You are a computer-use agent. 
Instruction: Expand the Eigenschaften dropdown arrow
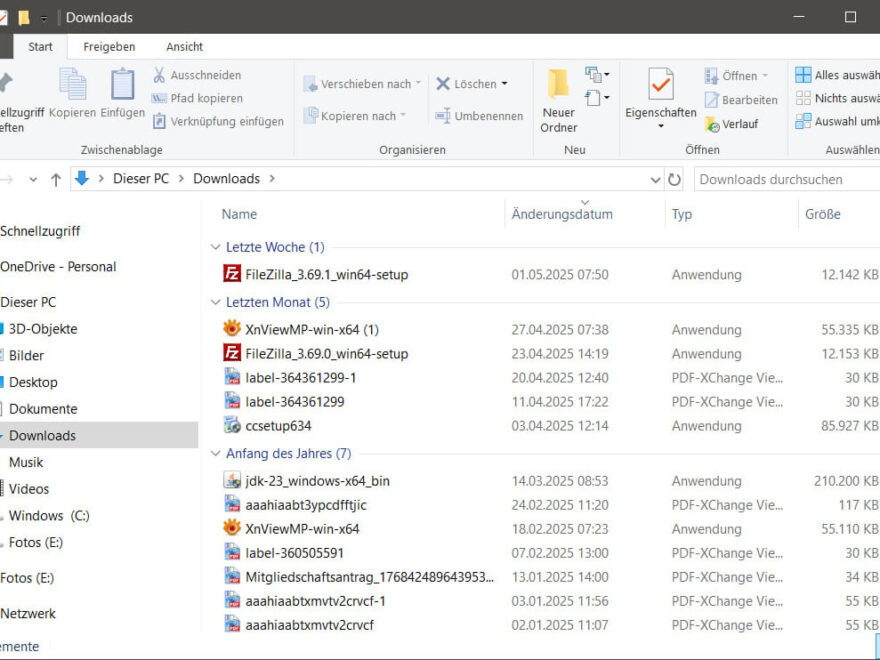tap(661, 126)
